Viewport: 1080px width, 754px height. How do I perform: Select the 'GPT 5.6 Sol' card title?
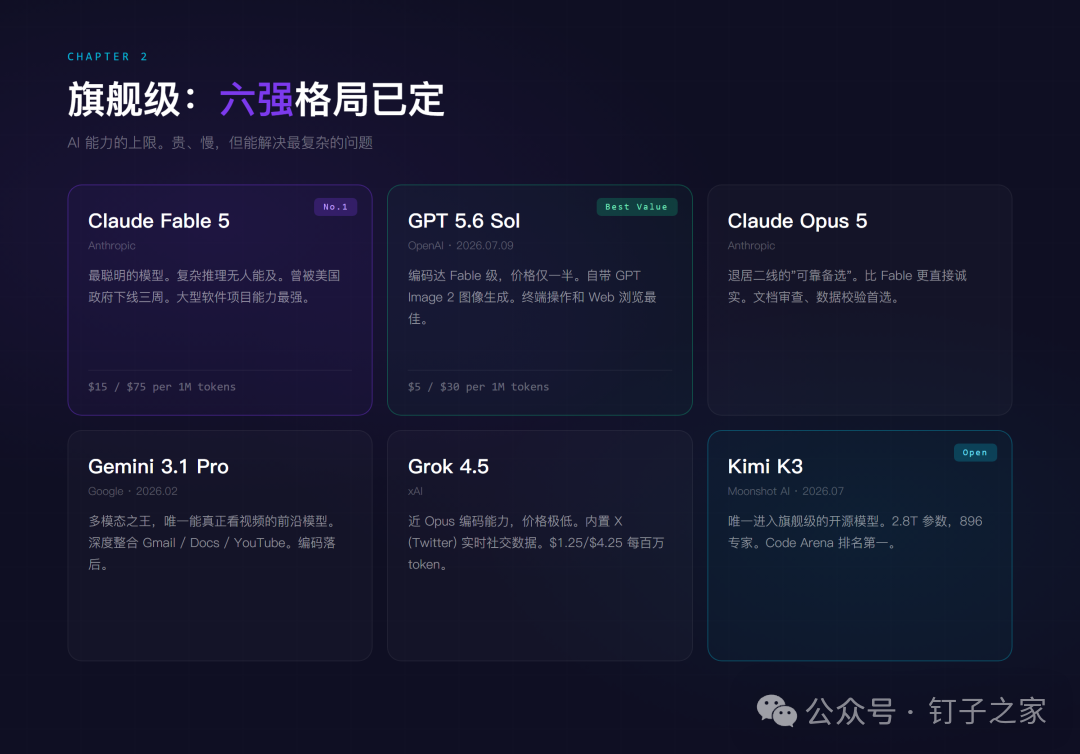pos(464,221)
